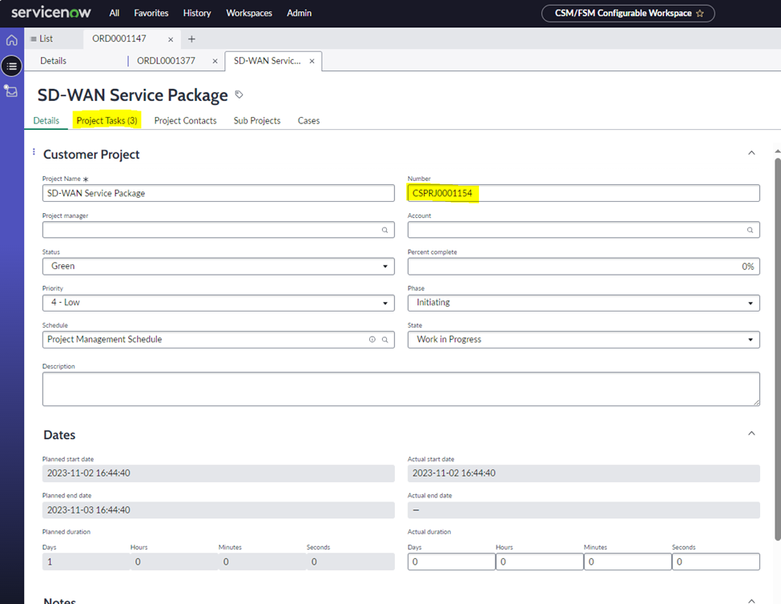Click the tag icon beside the title
Viewport: 781px width, 604px height.
239,95
